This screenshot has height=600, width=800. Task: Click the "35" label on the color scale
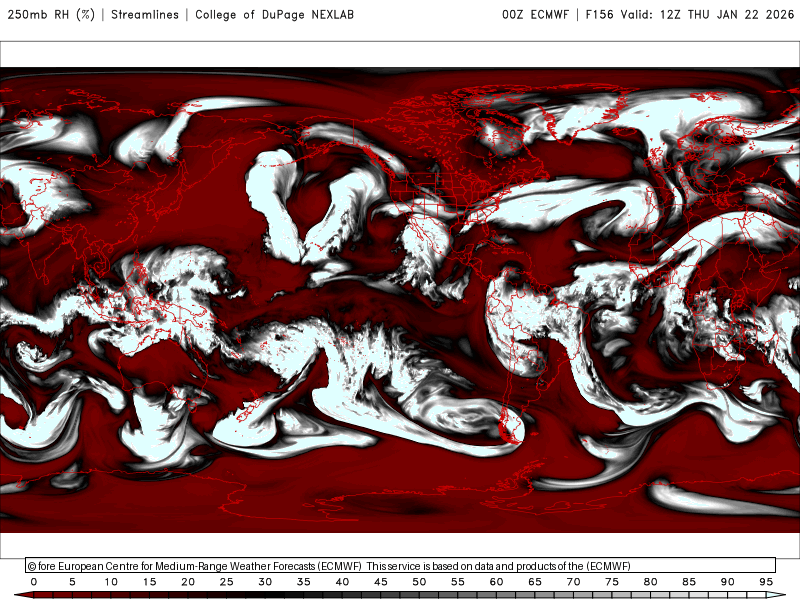point(304,582)
